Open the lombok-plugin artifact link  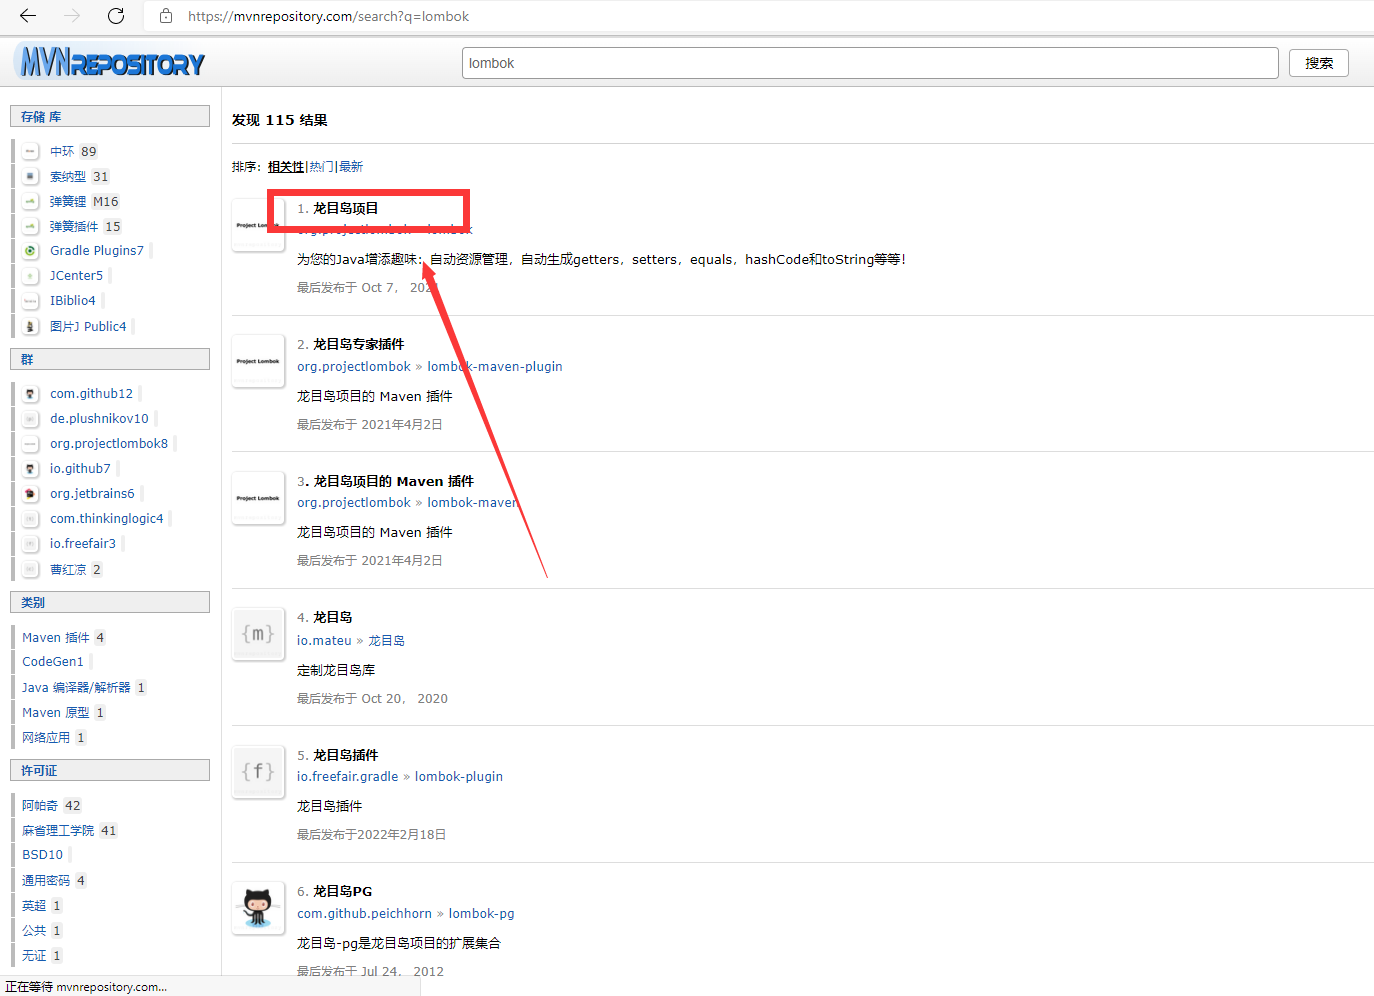459,777
